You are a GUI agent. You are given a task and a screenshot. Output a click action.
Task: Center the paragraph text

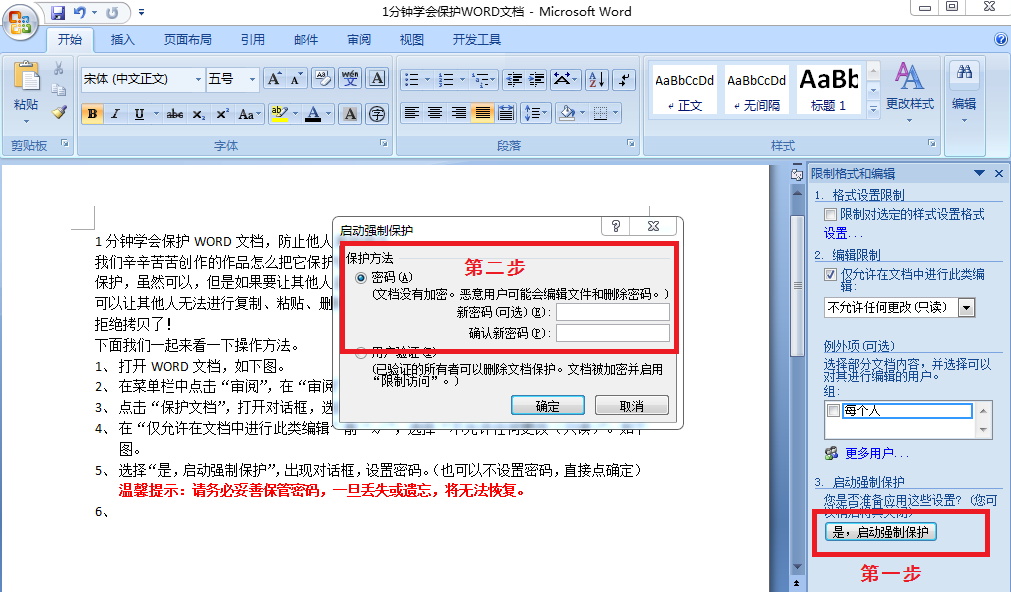(435, 113)
